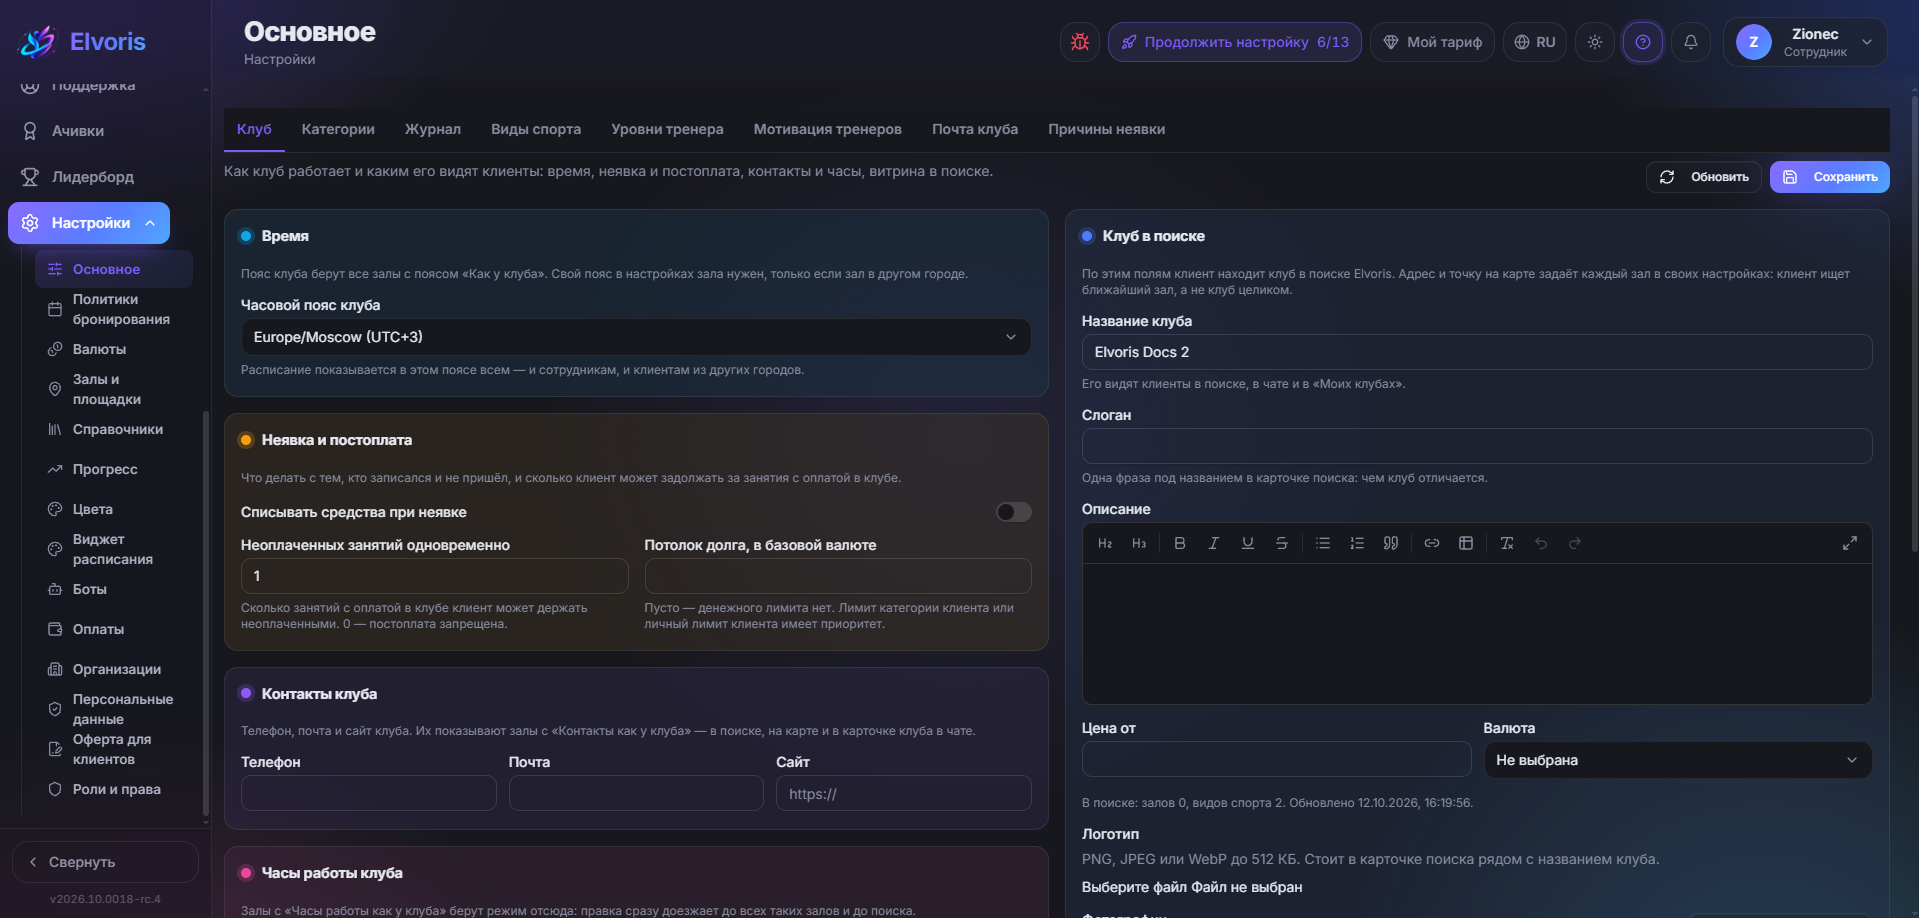This screenshot has height=918, width=1919.
Task: Open Мой тариф
Action: (1432, 42)
